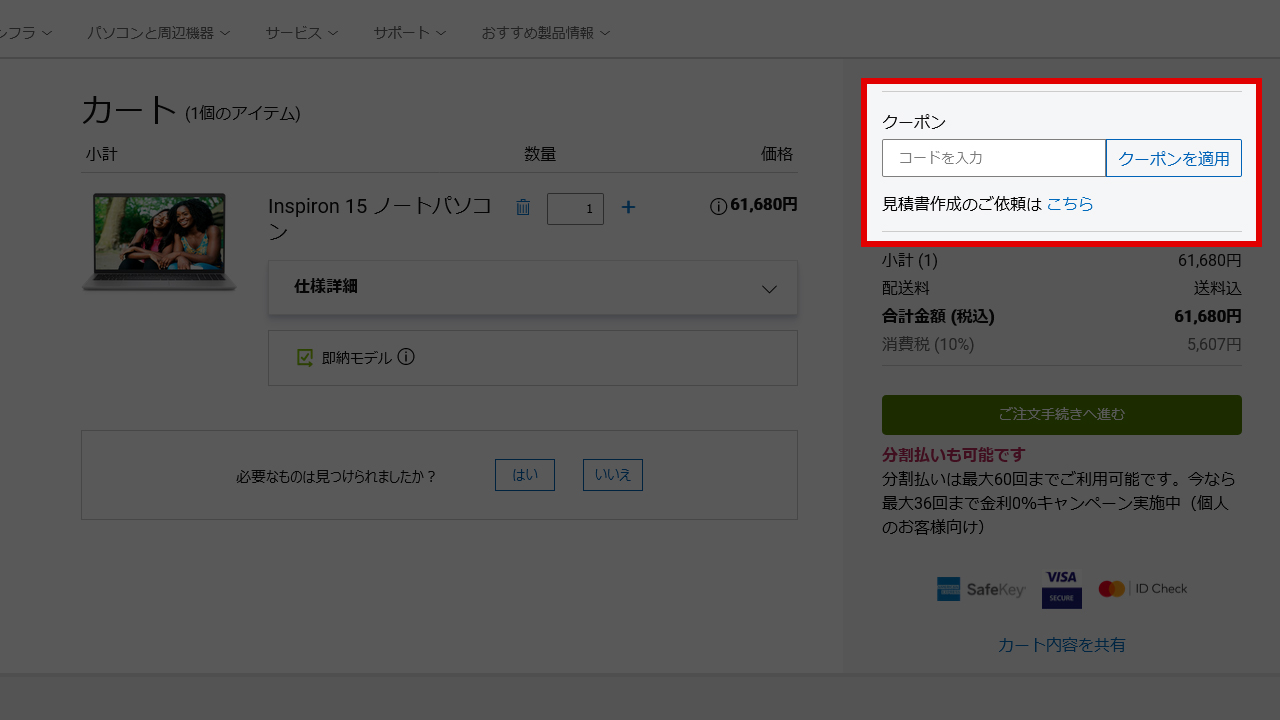Open the Inspiron 15 ノートパソコン product title
This screenshot has width=1280, height=720.
[x=380, y=219]
